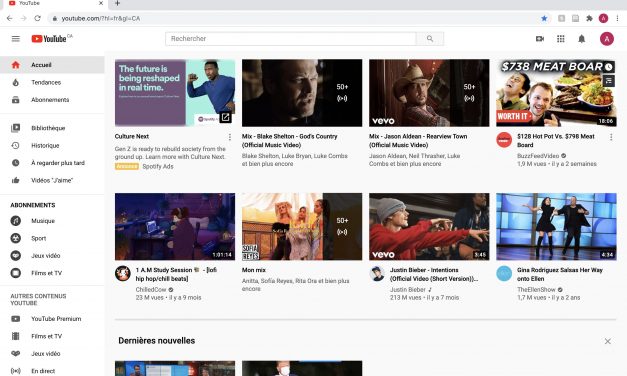Click Add to queue on Meat Board thumbnail
Image resolution: width=627 pixels, height=376 pixels.
tap(609, 81)
